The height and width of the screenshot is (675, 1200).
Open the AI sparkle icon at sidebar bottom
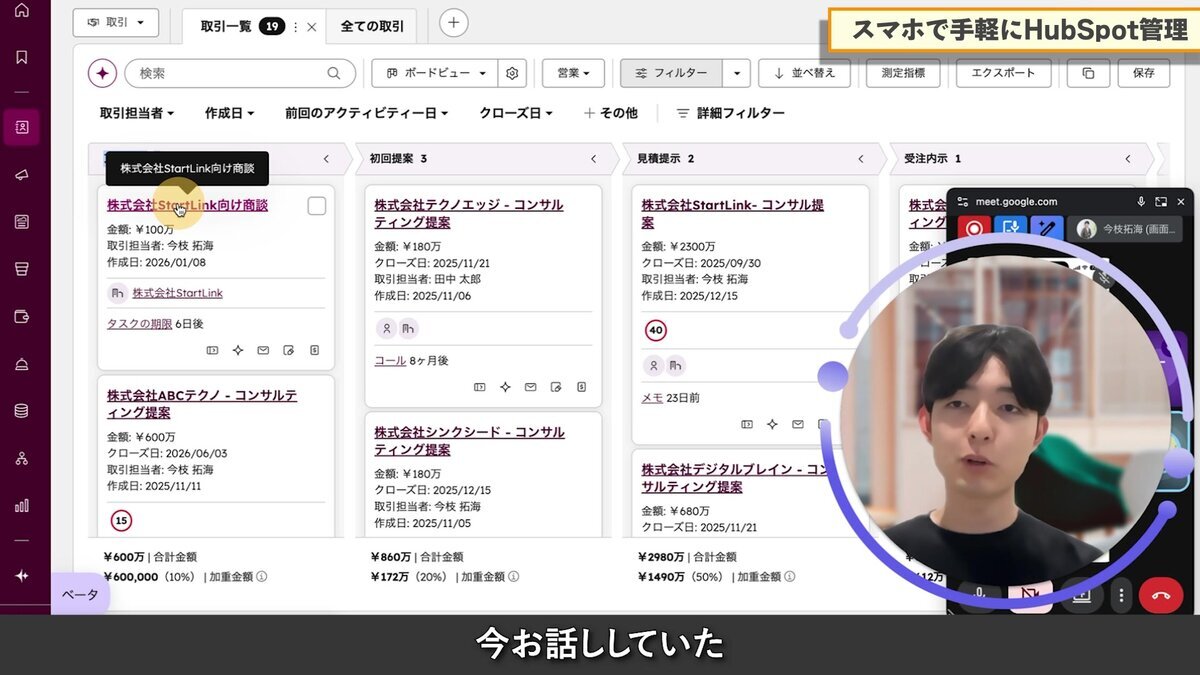tap(22, 575)
